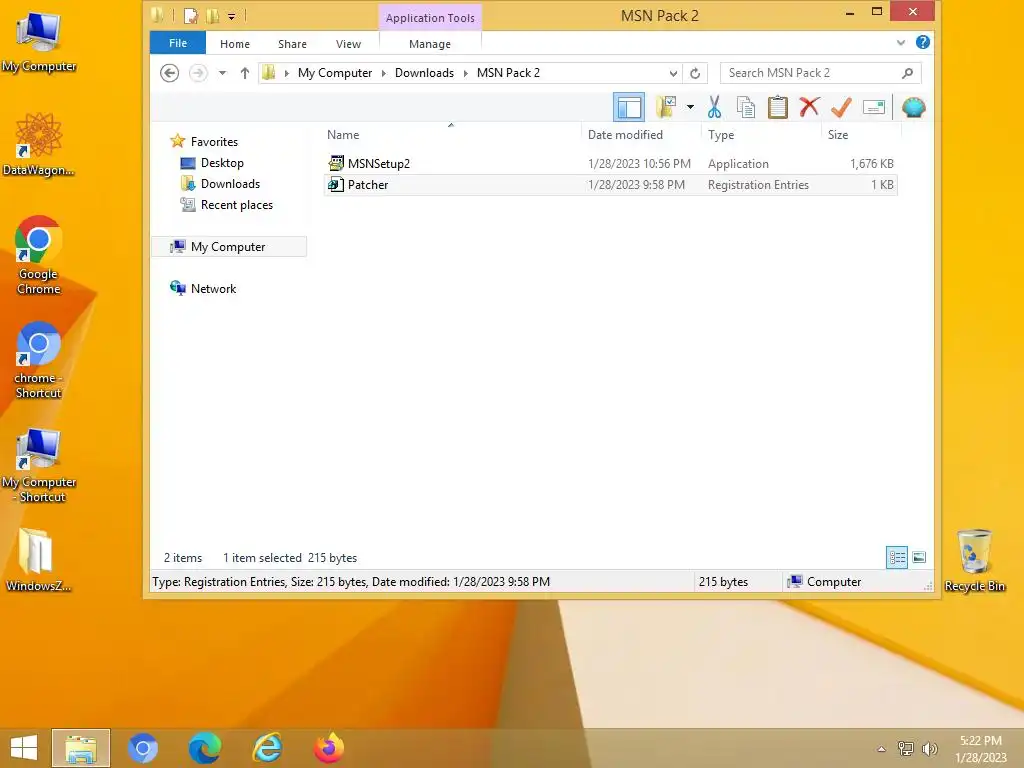This screenshot has width=1024, height=768.
Task: Open the address bar history dropdown
Action: pos(673,73)
